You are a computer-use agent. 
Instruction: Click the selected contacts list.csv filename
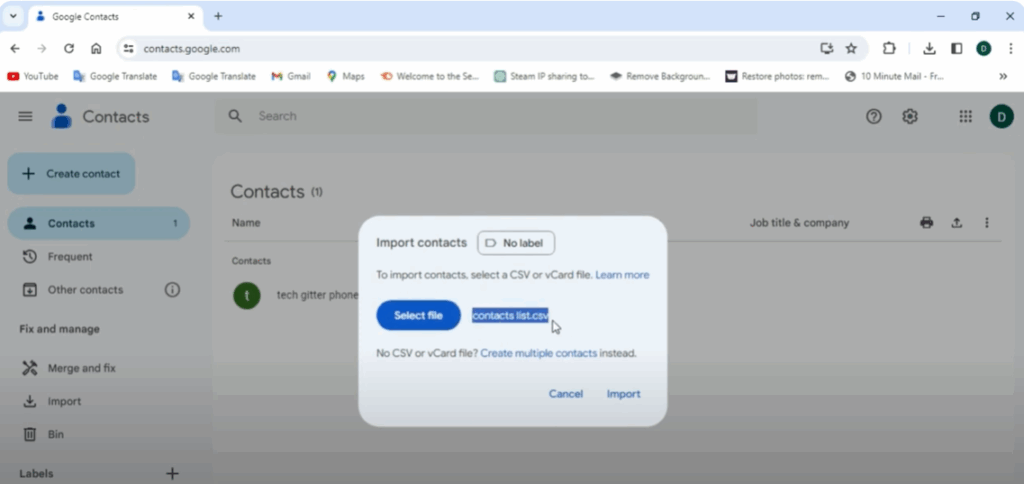point(510,315)
